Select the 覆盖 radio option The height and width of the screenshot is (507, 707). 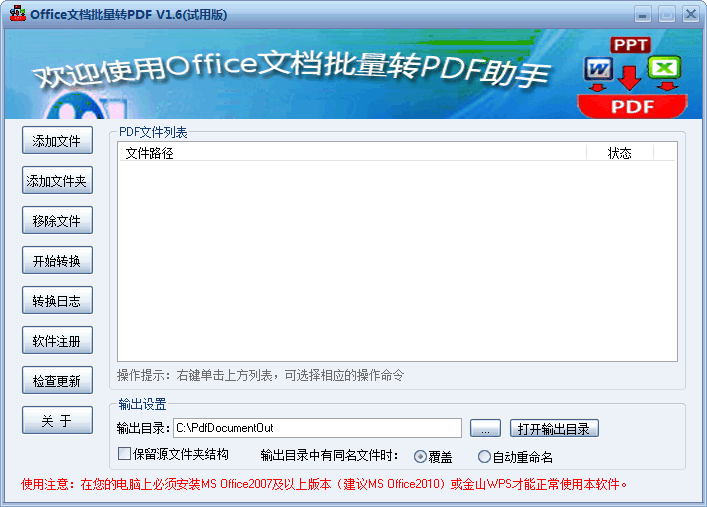(x=420, y=456)
